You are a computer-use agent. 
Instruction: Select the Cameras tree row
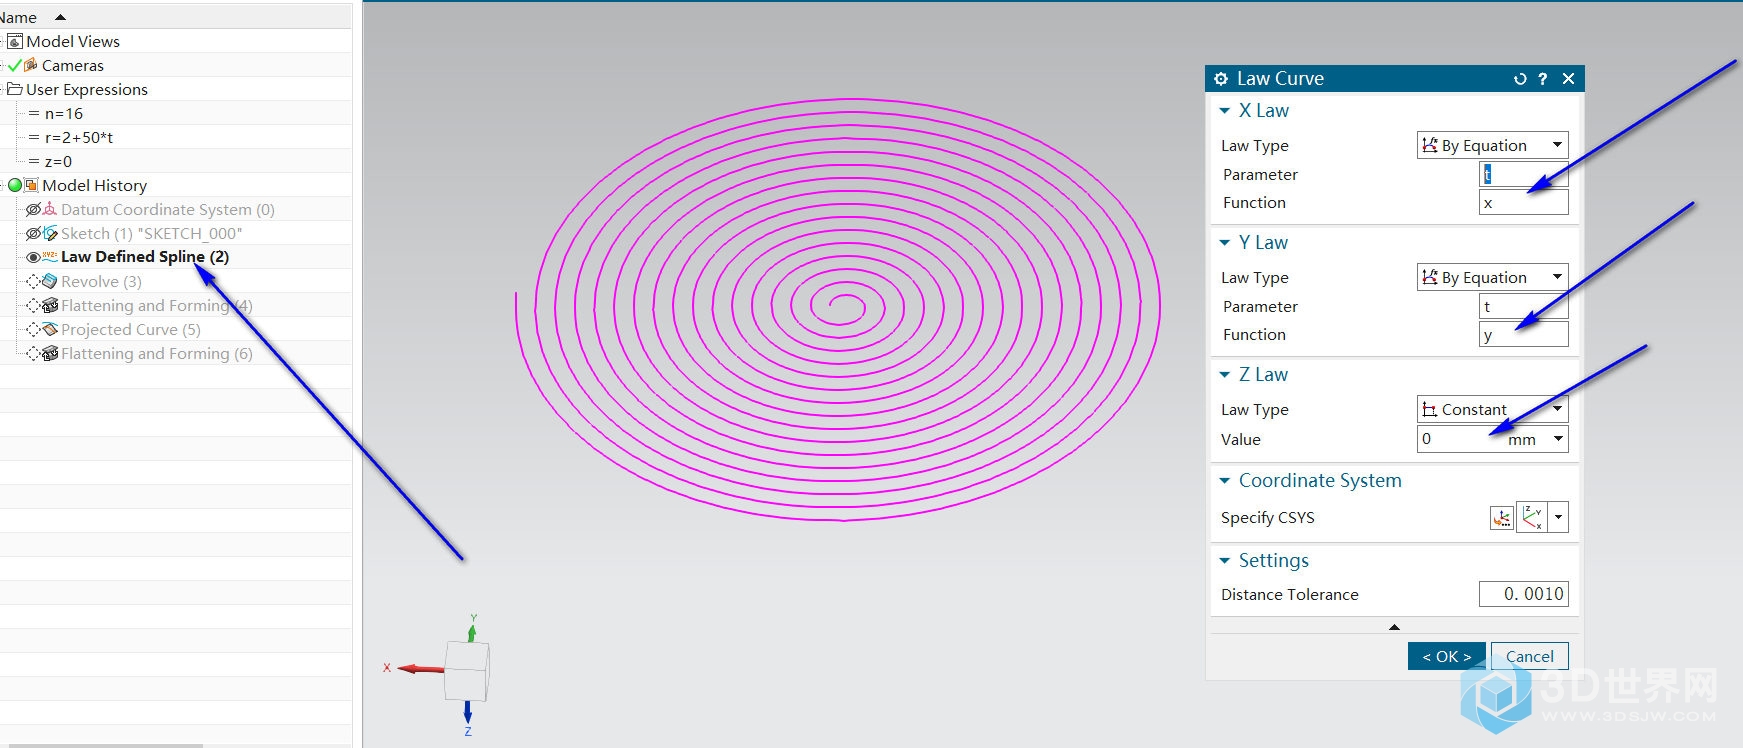(x=175, y=65)
